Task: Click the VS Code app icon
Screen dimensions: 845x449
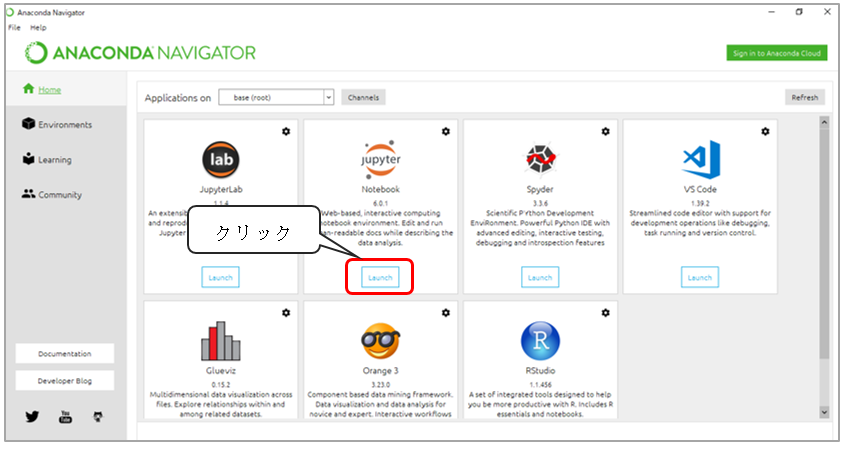Action: pos(699,160)
